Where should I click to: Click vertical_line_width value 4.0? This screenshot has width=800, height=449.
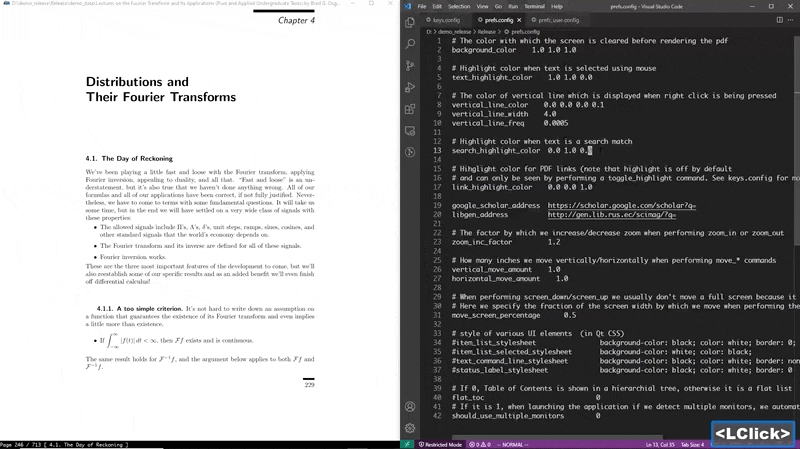pos(549,114)
